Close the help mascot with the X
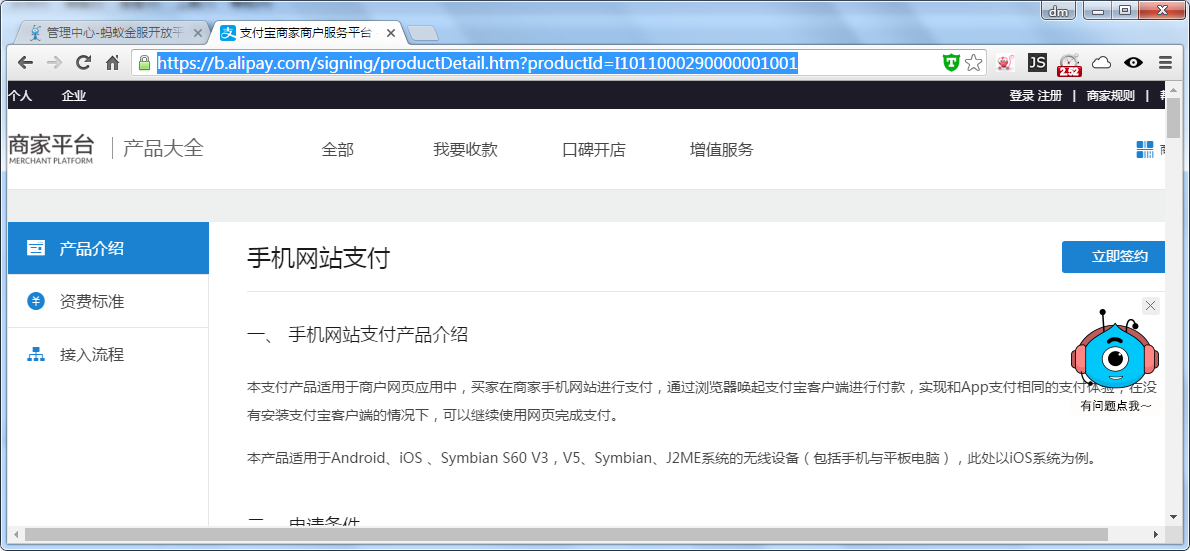The width and height of the screenshot is (1190, 551). [x=1151, y=306]
